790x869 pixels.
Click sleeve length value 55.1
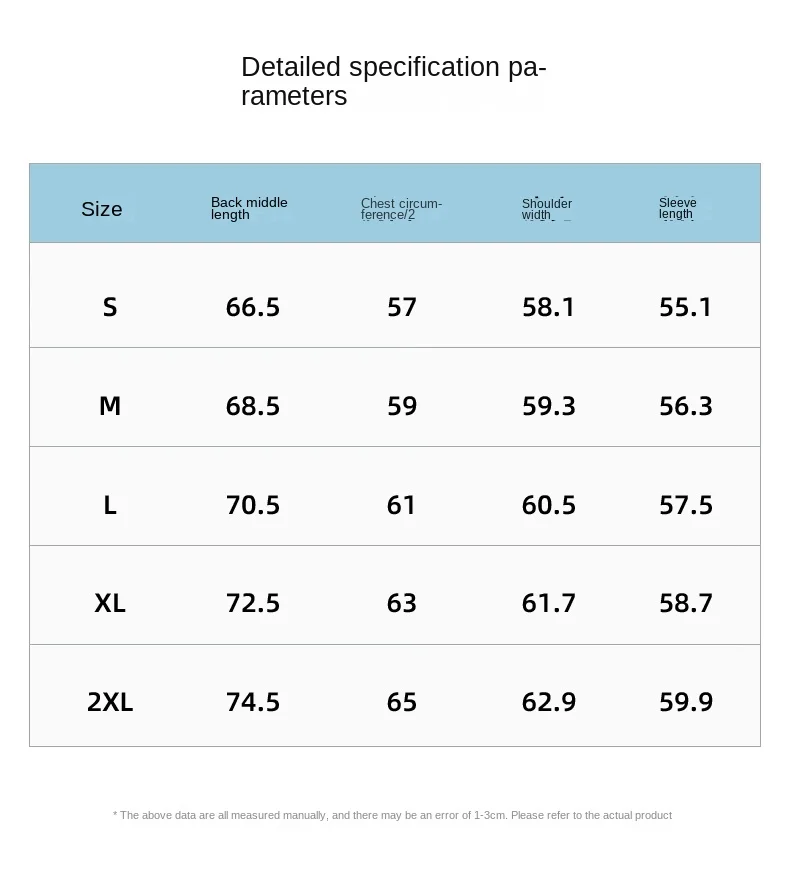[686, 307]
